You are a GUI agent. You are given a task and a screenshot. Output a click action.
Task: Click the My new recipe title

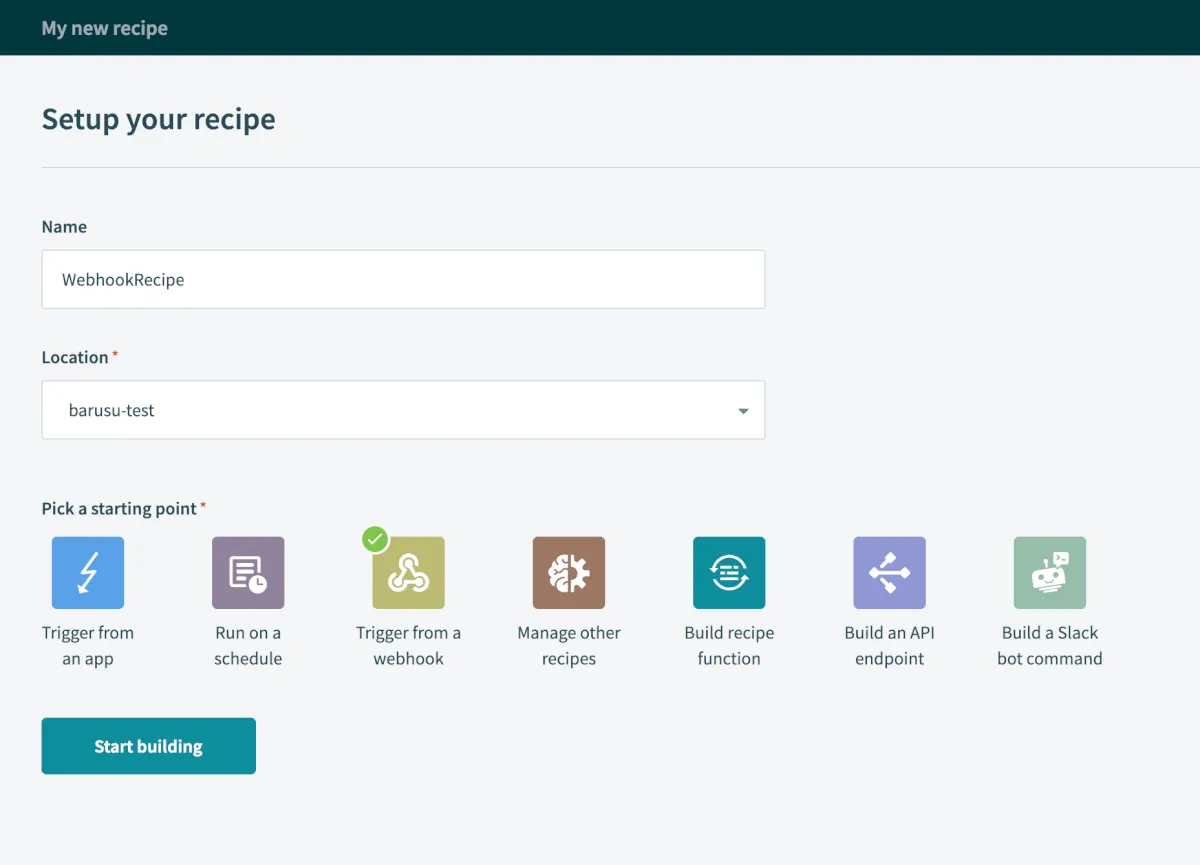pyautogui.click(x=105, y=28)
